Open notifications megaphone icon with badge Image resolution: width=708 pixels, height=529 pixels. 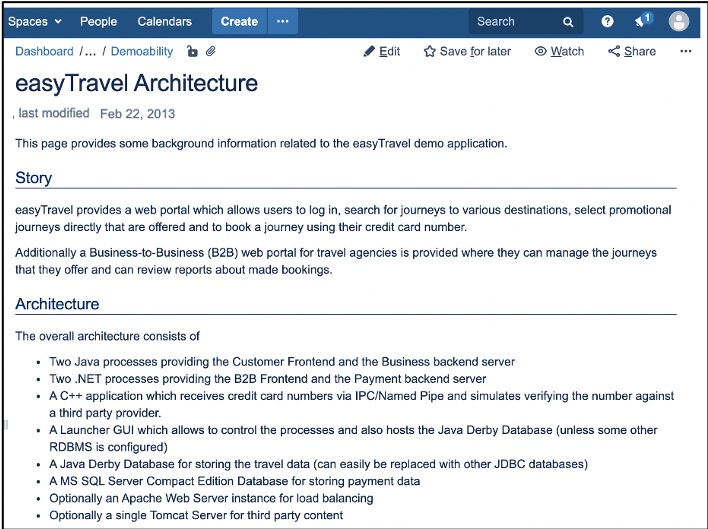tap(643, 20)
